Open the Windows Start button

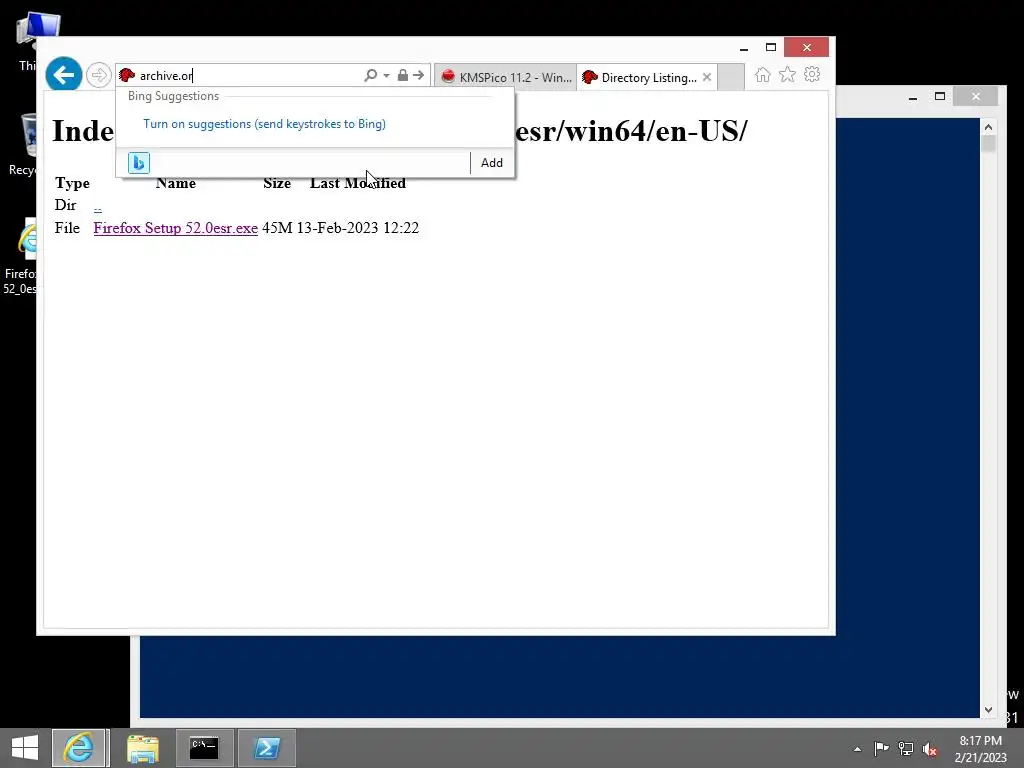(25, 748)
